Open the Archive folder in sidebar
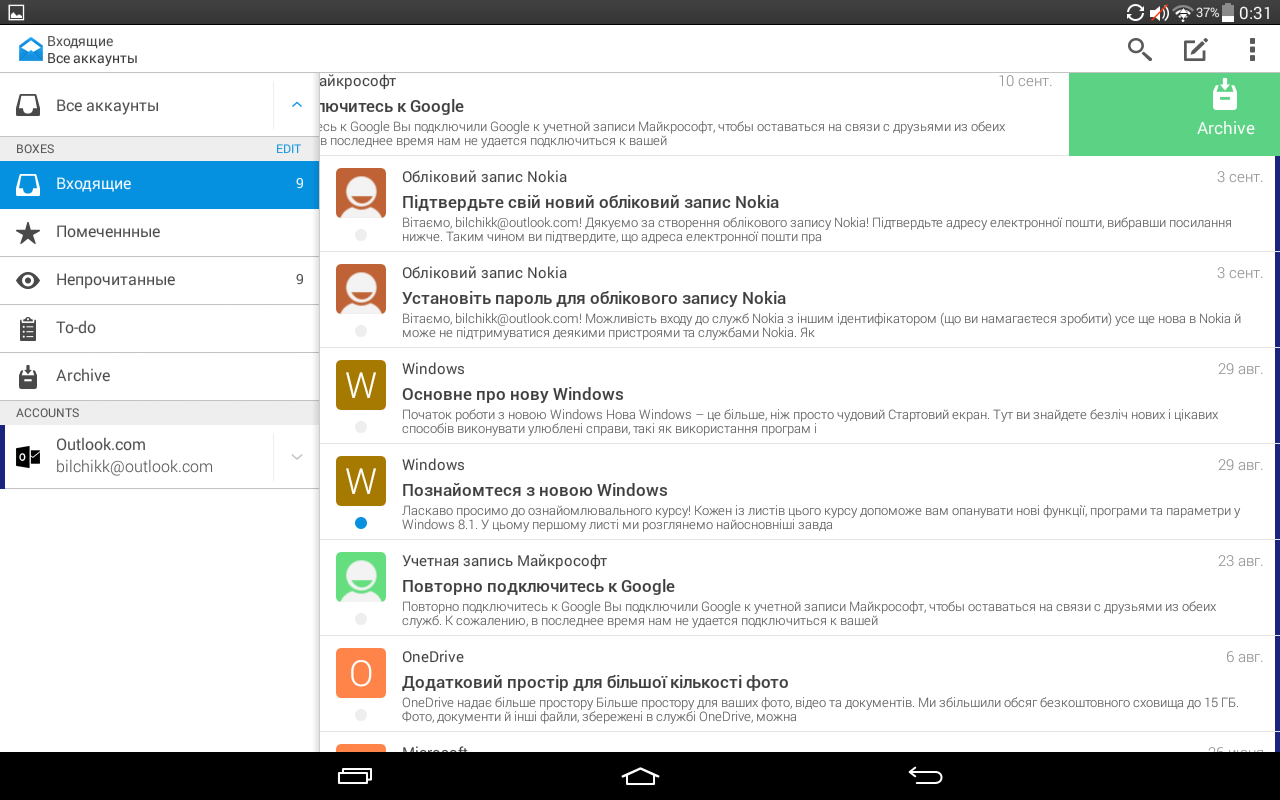This screenshot has height=800, width=1280. pyautogui.click(x=160, y=376)
